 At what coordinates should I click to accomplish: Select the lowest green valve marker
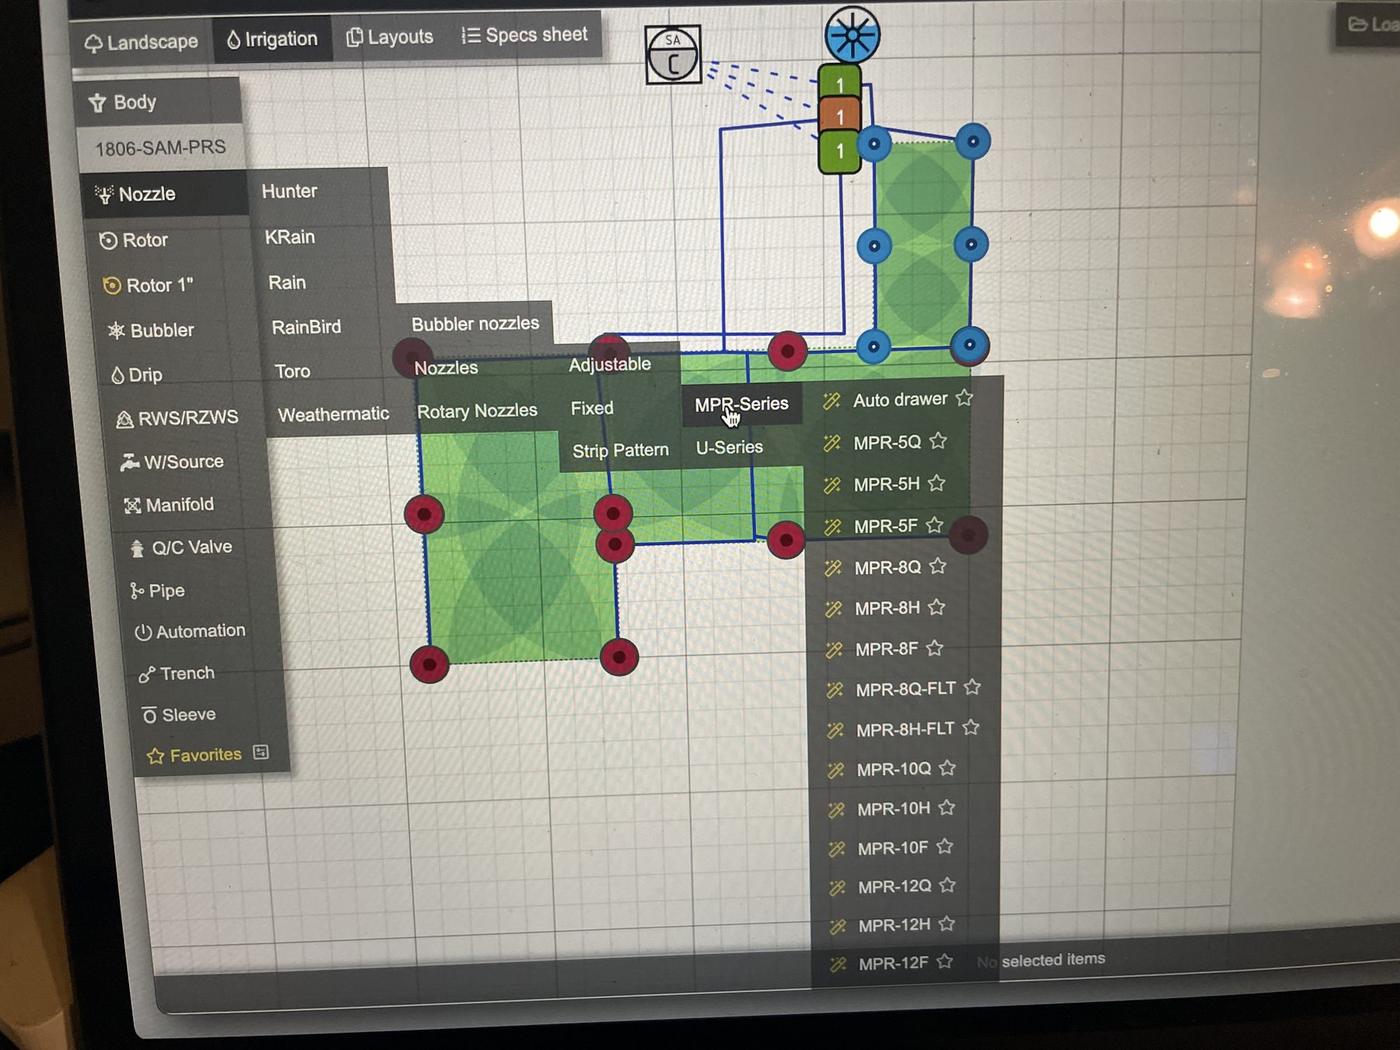840,152
